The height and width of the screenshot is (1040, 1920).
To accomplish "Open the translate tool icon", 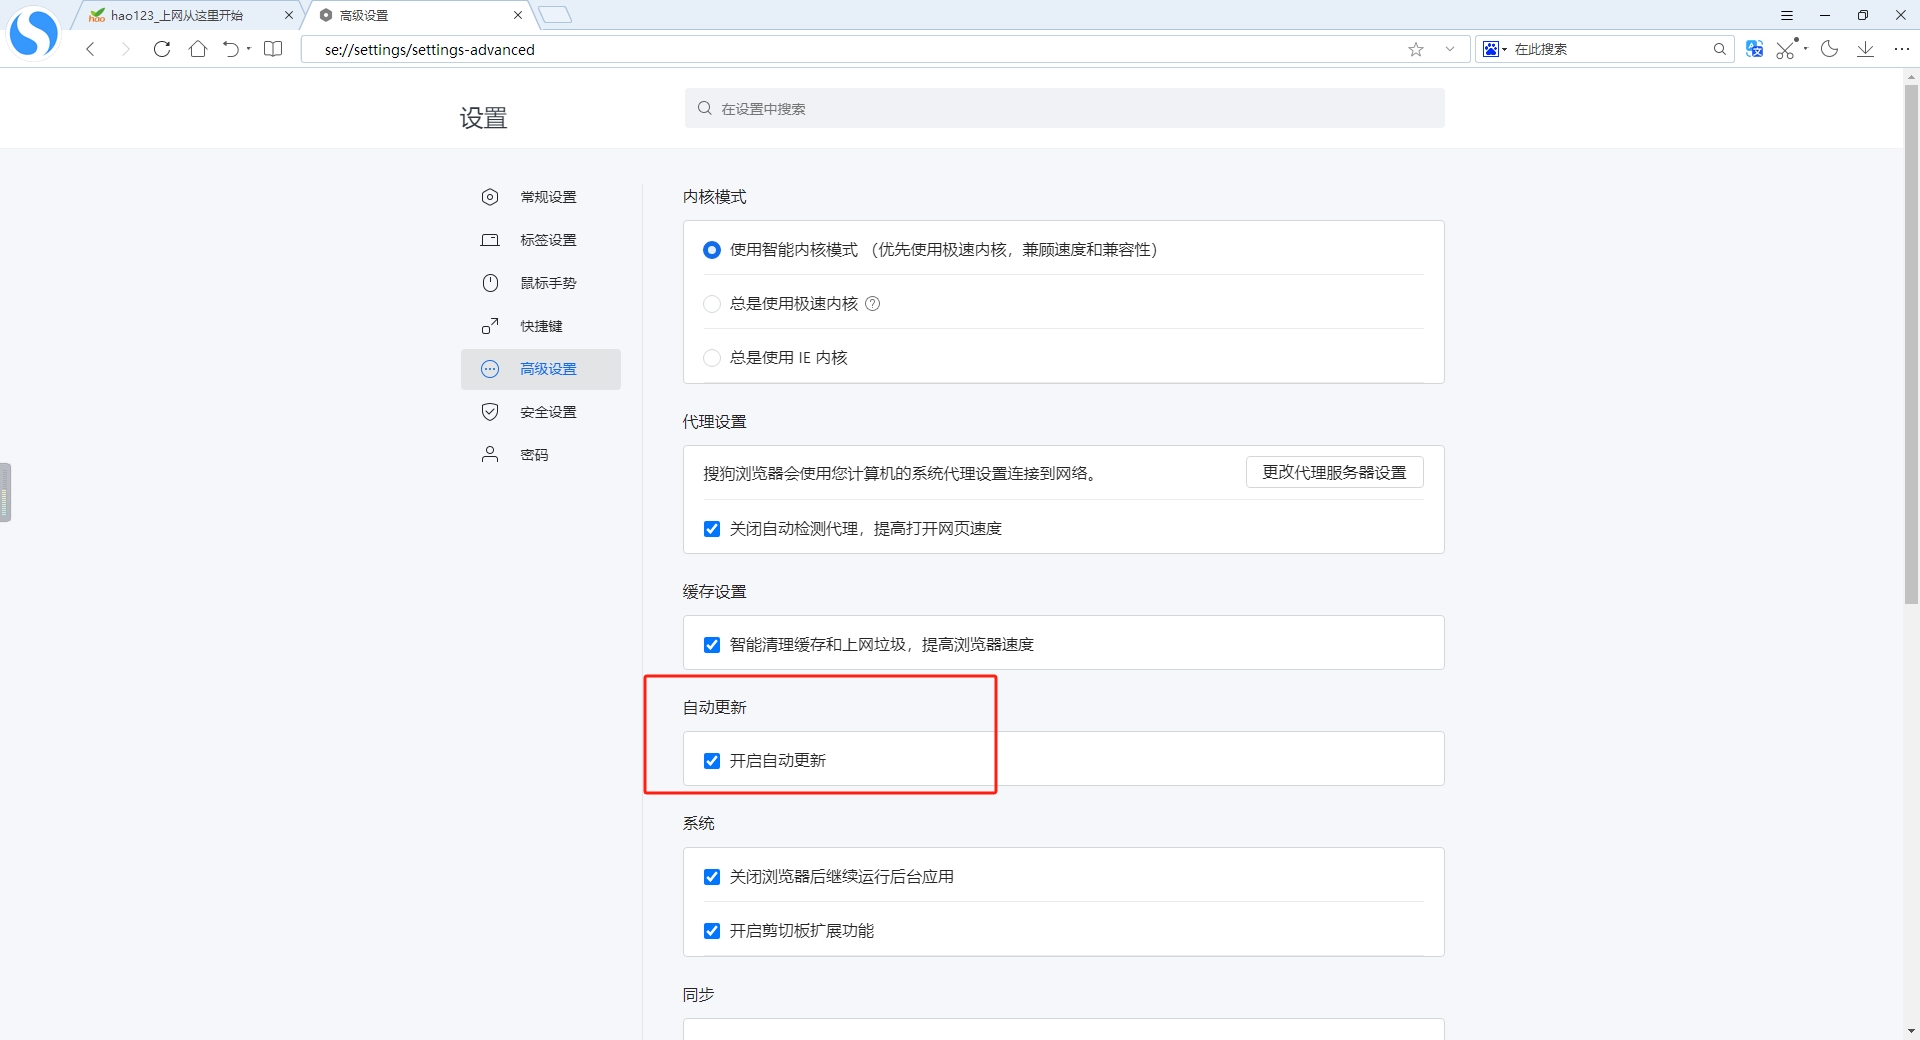I will (1754, 49).
